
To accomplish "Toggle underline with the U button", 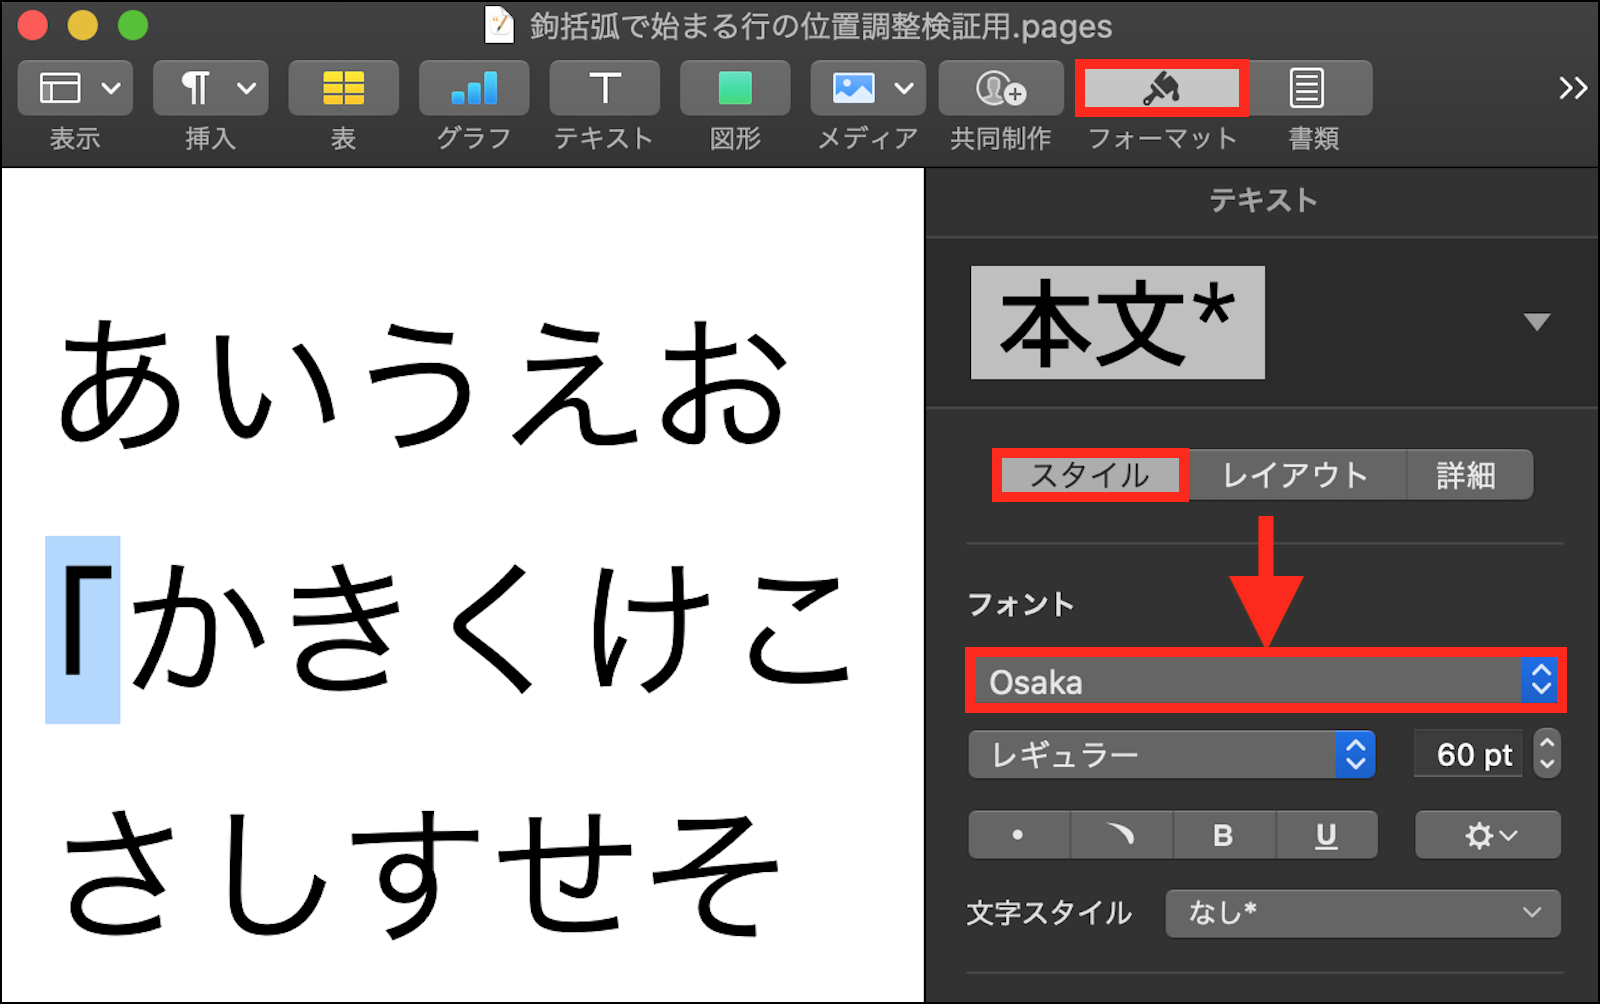I will (1326, 835).
